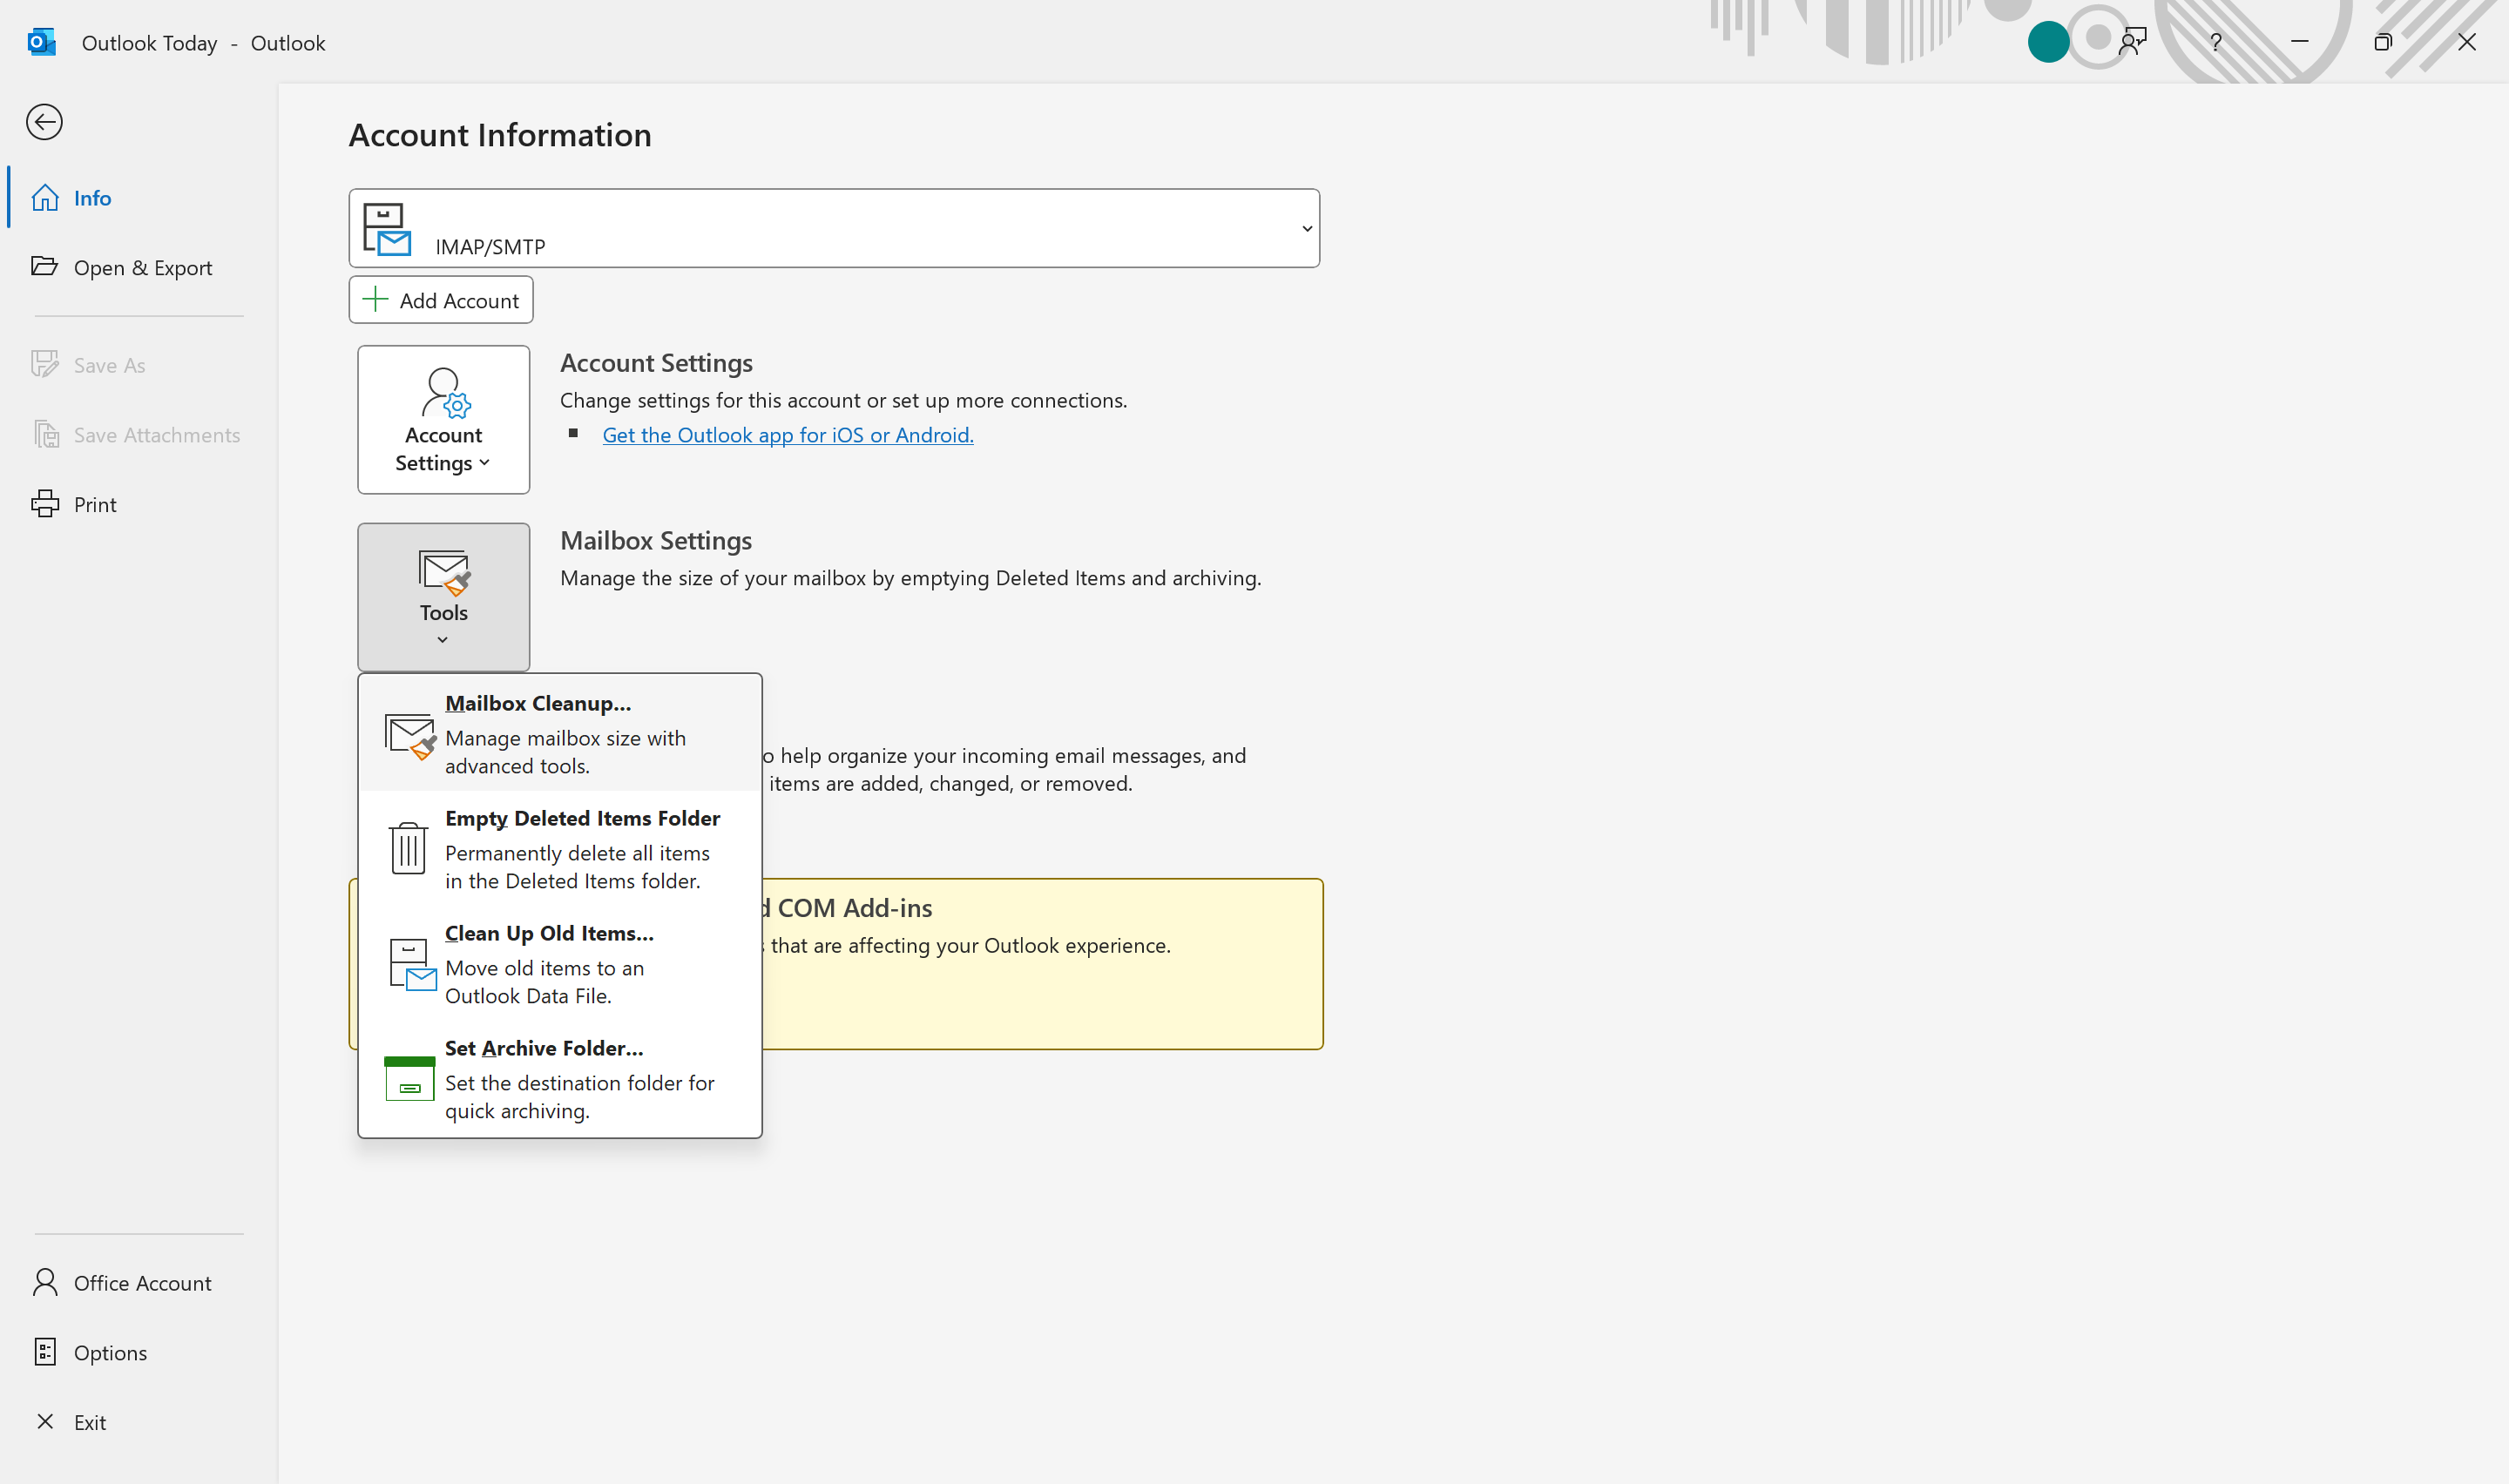Viewport: 2509px width, 1484px height.
Task: Click the green archive folder icon
Action: (x=410, y=1079)
